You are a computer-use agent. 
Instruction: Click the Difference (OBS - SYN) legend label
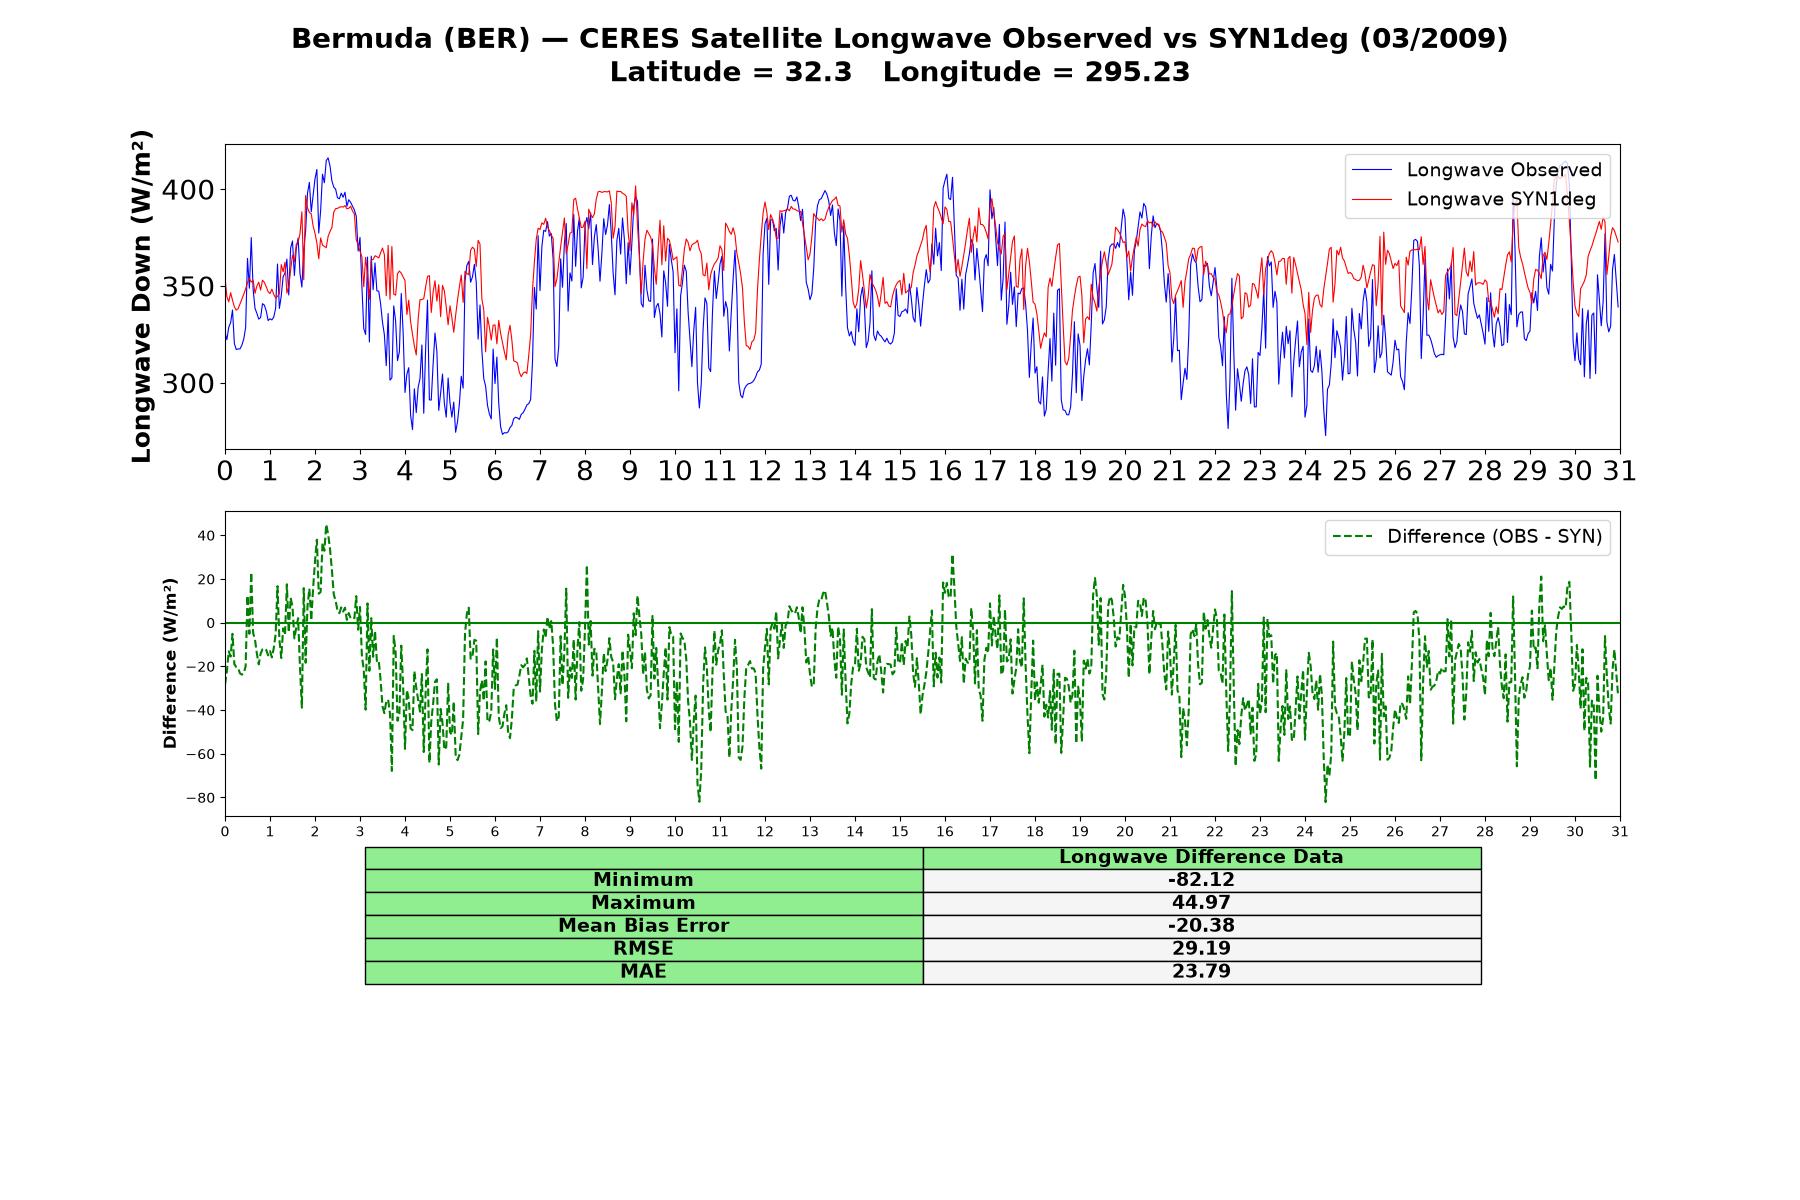[1494, 537]
